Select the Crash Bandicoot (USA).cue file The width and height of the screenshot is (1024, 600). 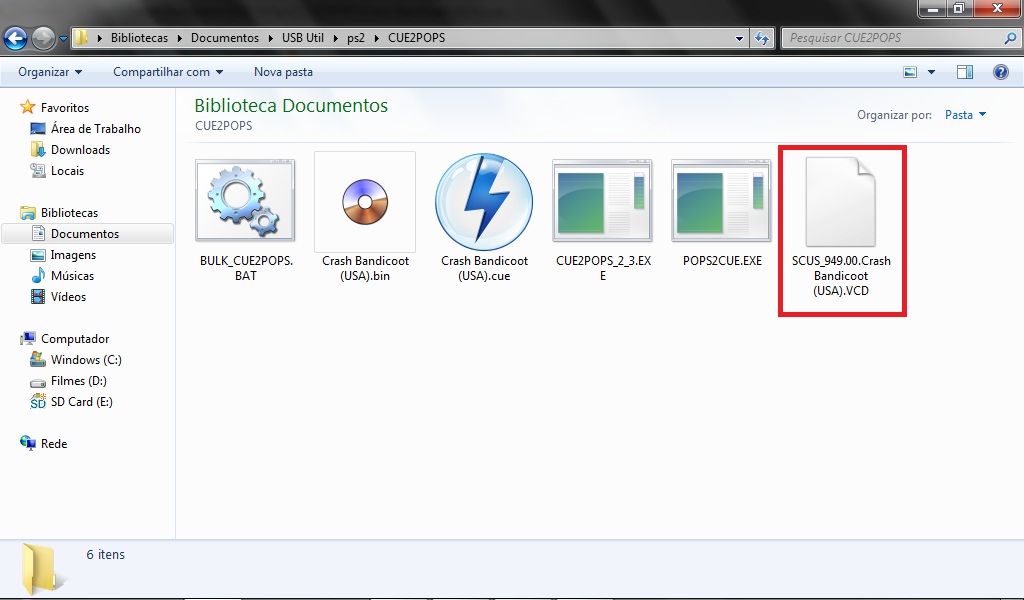(x=484, y=202)
